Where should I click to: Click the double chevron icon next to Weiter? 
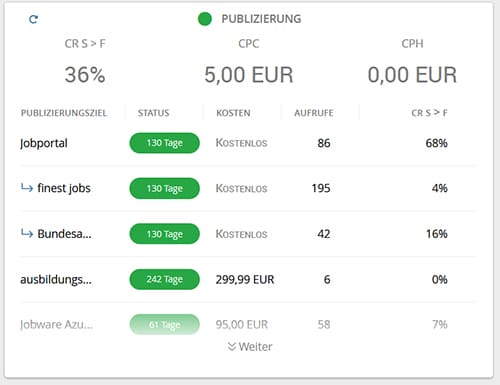pos(232,347)
